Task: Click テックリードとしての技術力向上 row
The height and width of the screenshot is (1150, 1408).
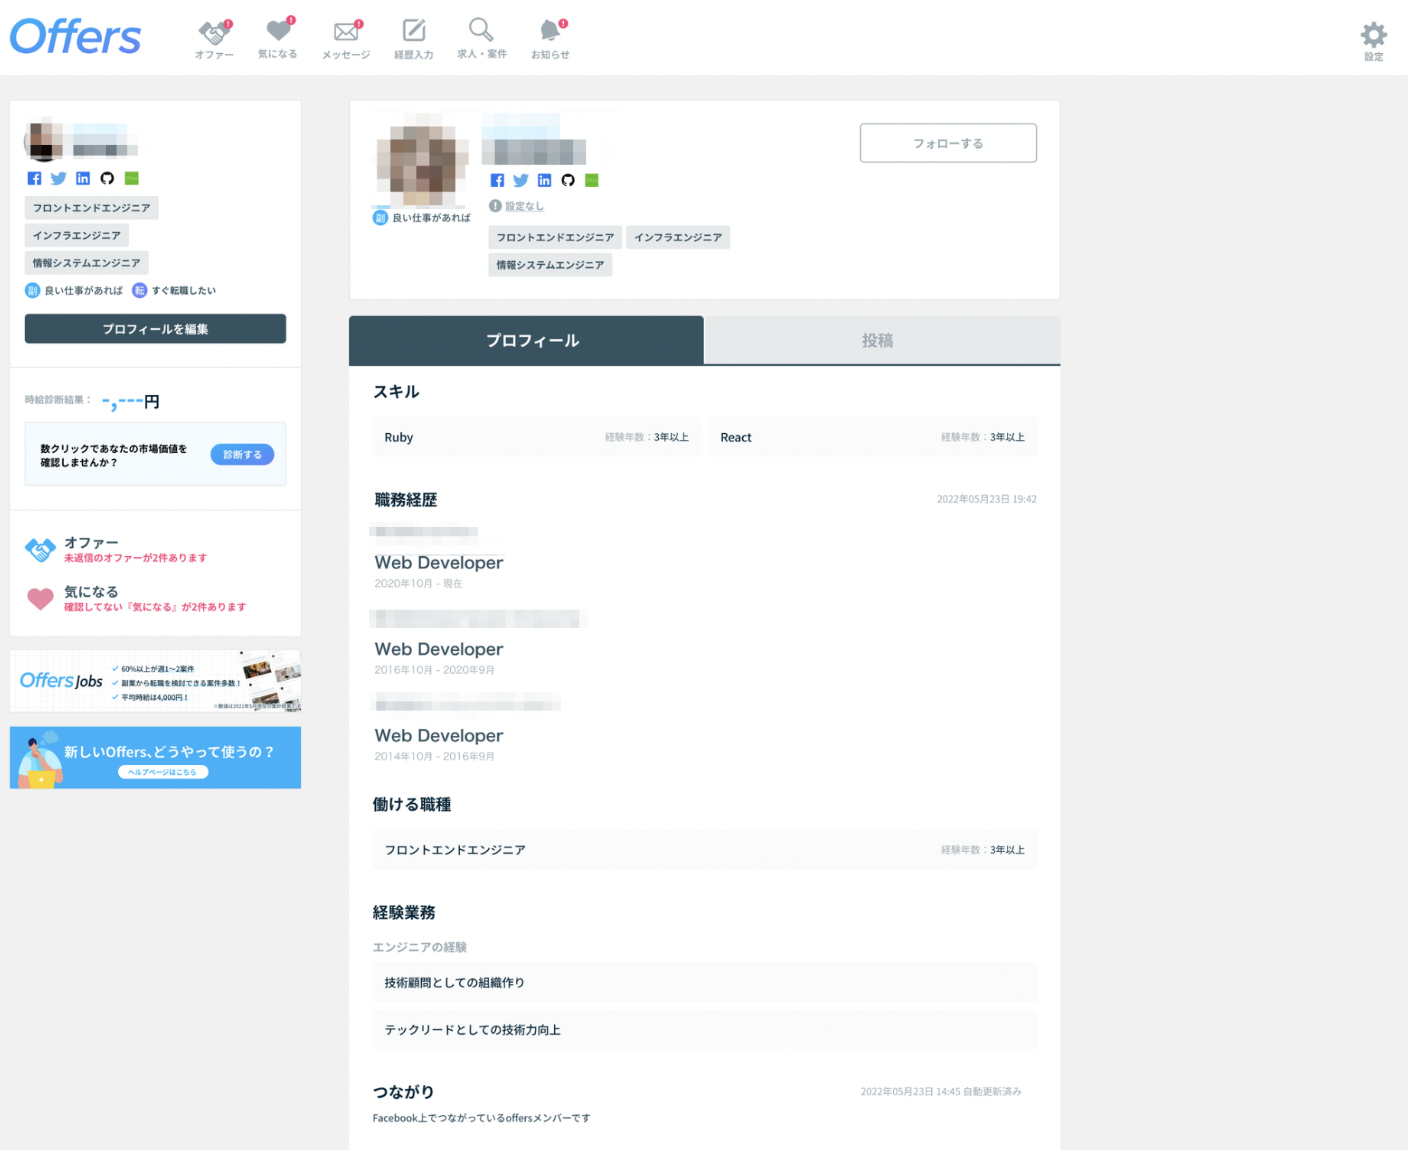Action: pos(705,1030)
